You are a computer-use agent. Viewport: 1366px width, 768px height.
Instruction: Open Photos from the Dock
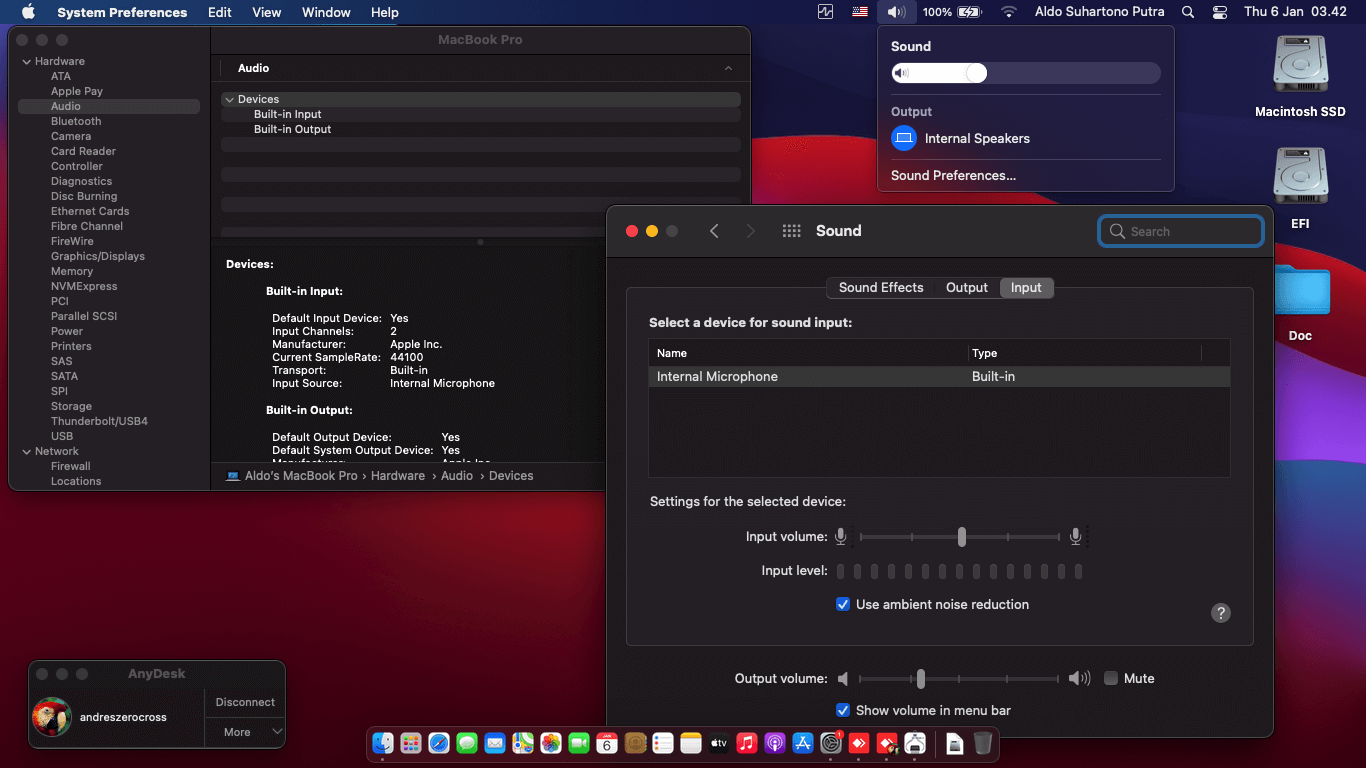coord(551,743)
